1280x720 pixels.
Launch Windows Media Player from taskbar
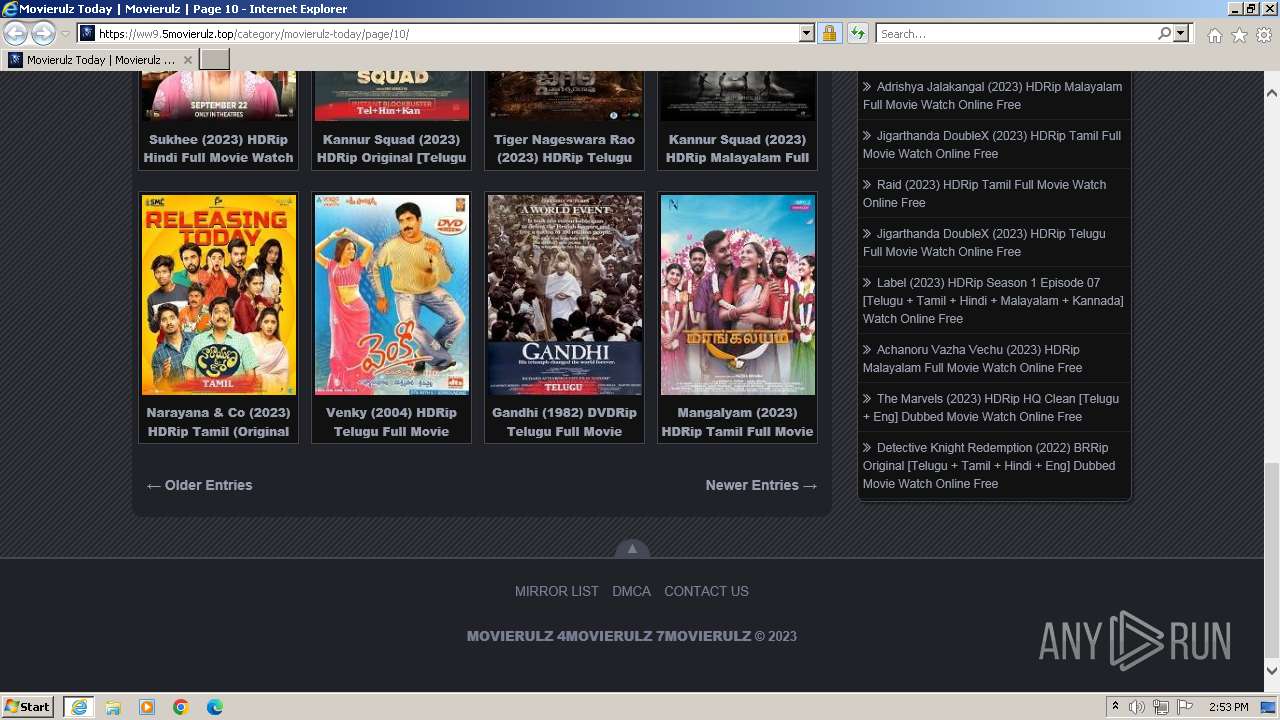pos(147,707)
